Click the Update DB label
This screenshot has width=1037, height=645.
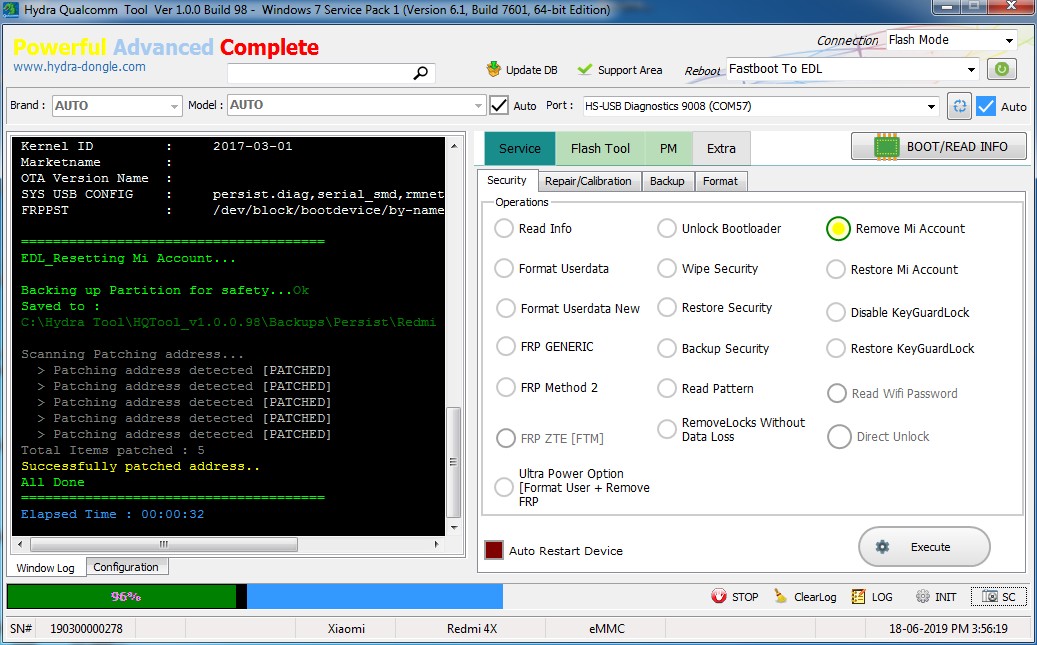532,69
